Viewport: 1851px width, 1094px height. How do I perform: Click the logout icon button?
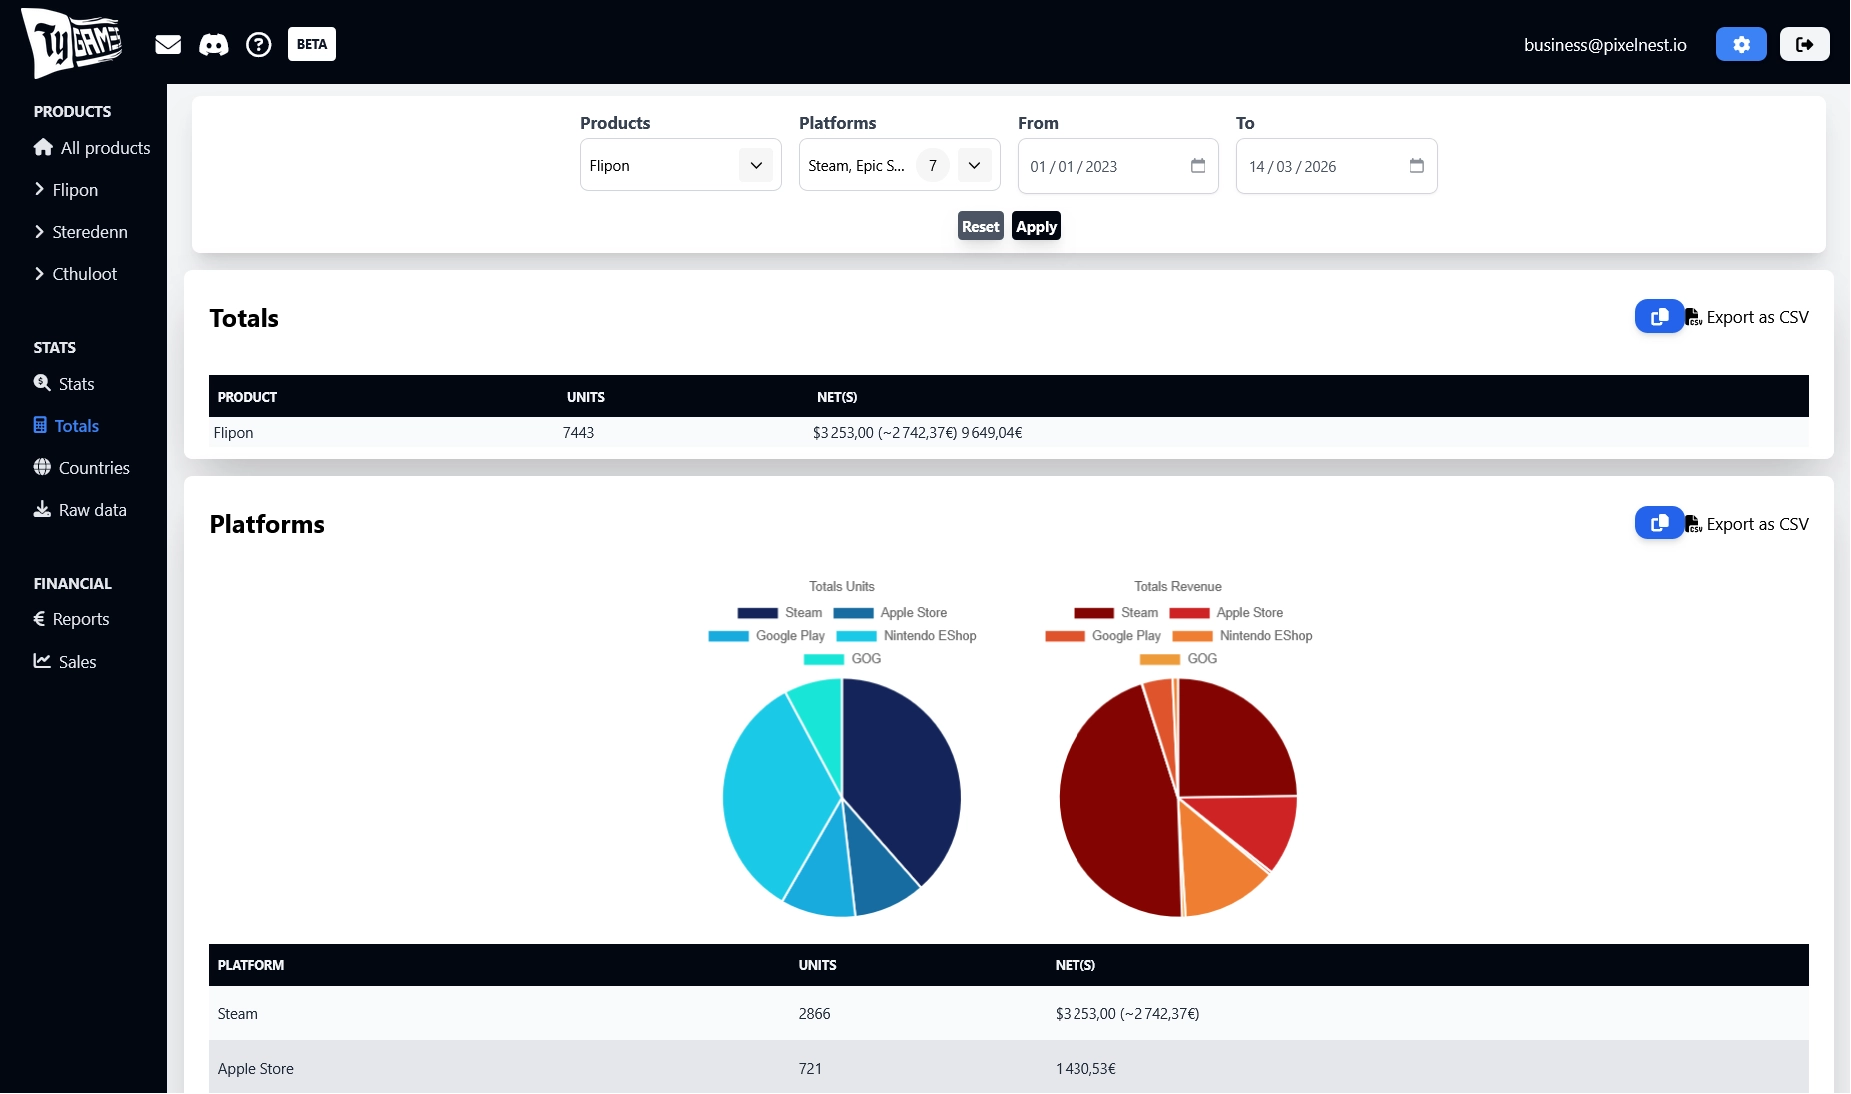pyautogui.click(x=1804, y=44)
